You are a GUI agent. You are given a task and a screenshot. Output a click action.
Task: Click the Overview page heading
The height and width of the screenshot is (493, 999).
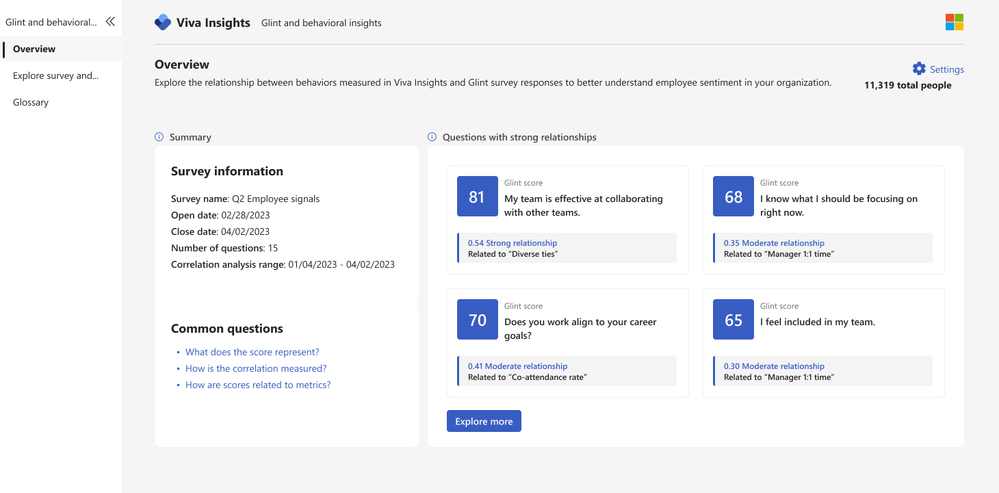[182, 64]
